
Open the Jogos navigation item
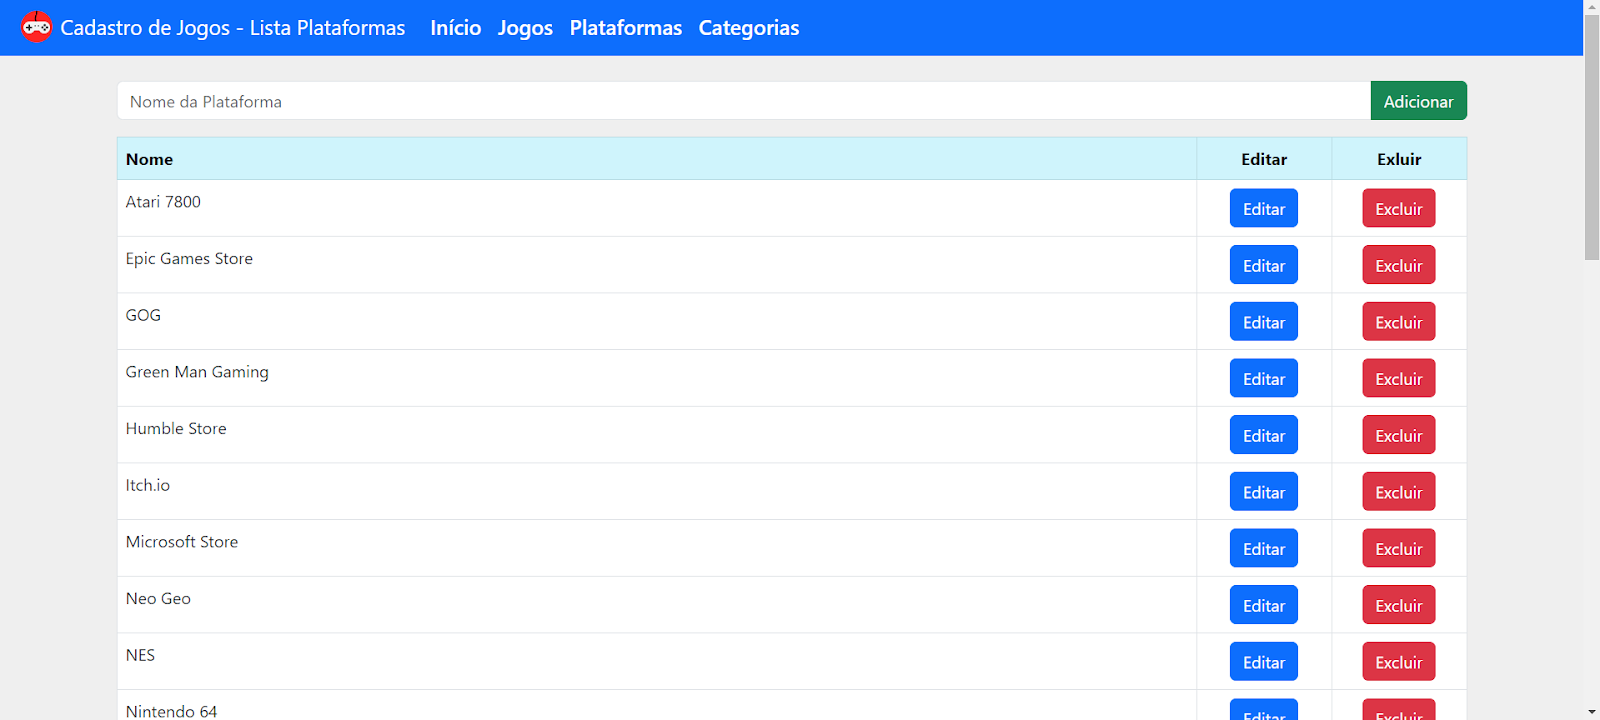click(525, 28)
